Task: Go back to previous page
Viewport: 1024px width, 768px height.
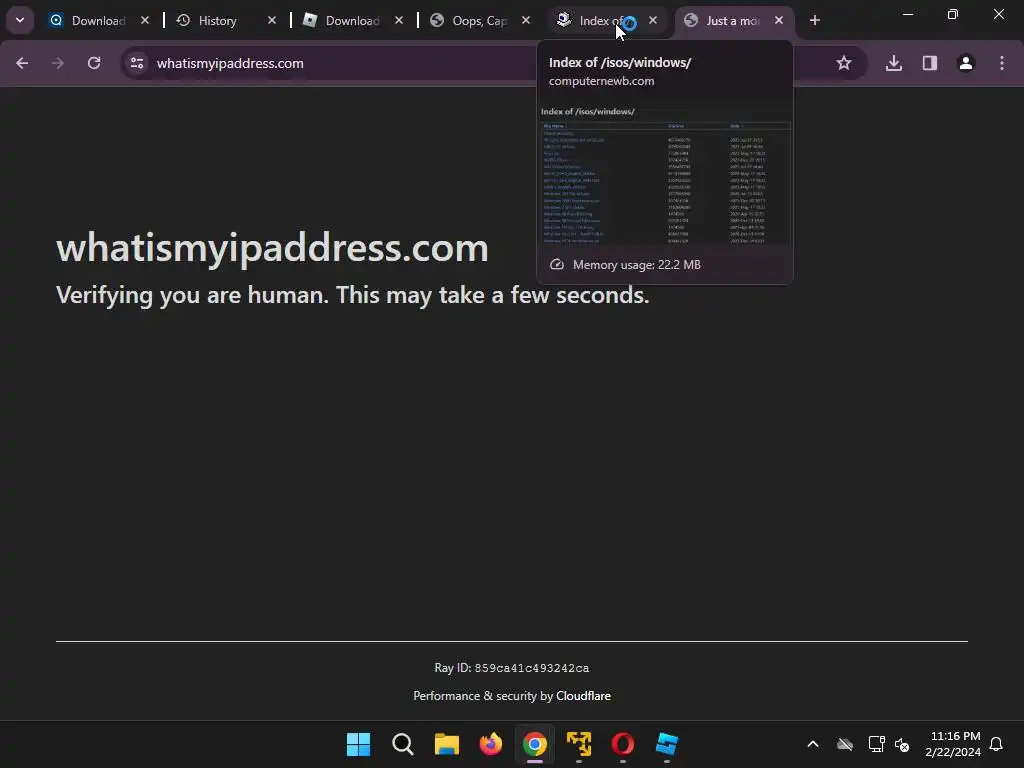Action: [22, 63]
